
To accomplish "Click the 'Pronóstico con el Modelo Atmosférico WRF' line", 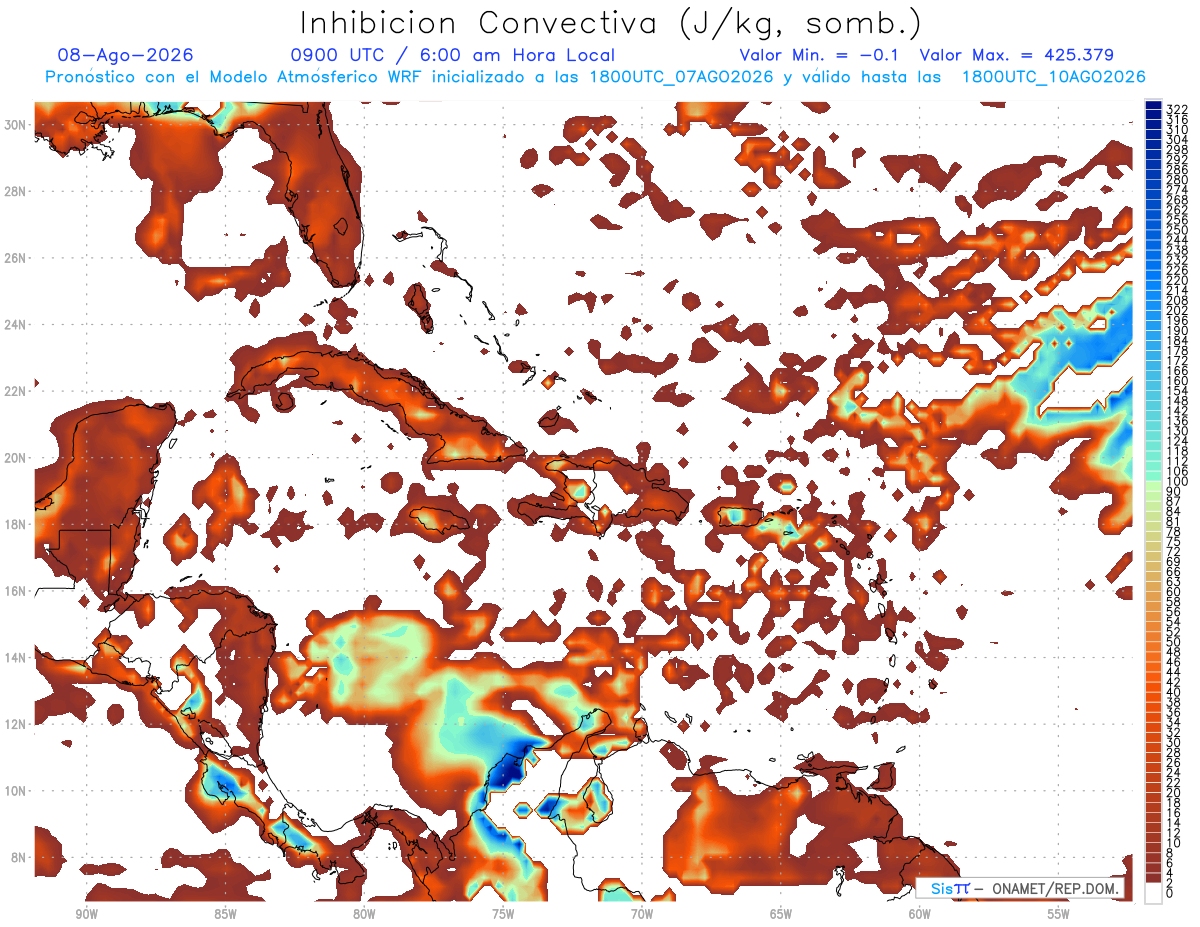I will [596, 77].
